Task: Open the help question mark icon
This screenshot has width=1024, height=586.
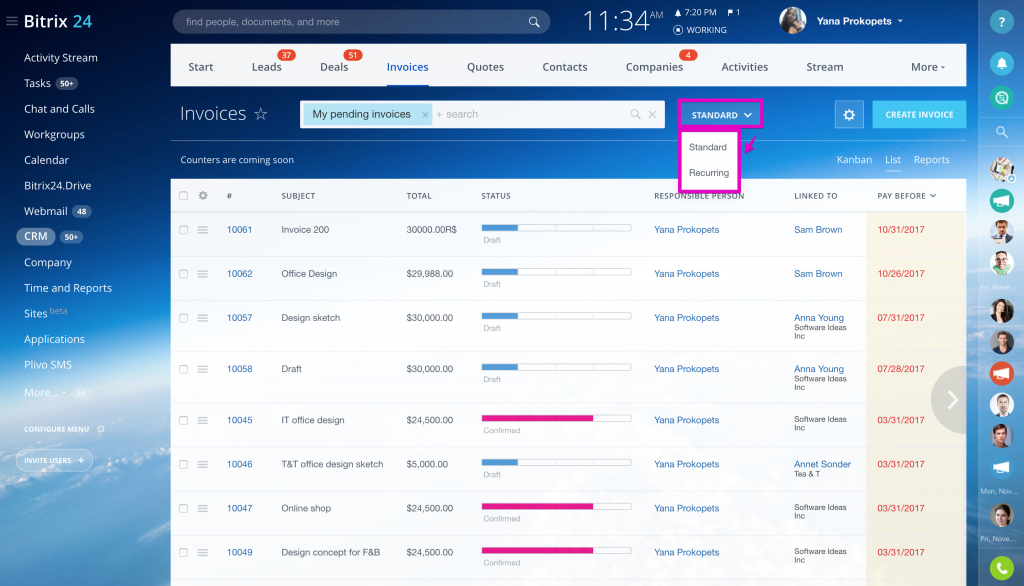Action: coord(1001,22)
